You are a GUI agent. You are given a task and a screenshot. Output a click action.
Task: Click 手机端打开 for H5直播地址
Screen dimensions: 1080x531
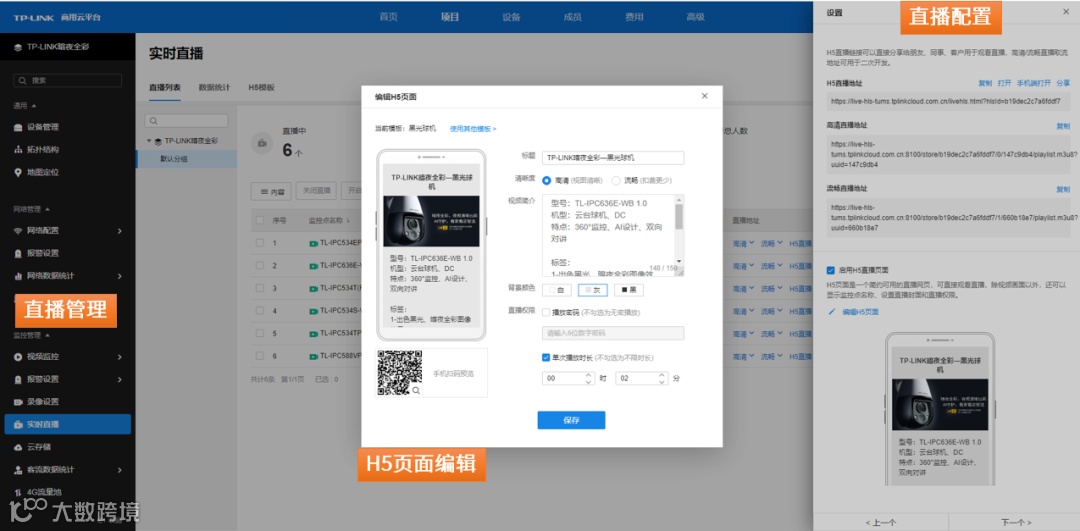[x=1035, y=83]
